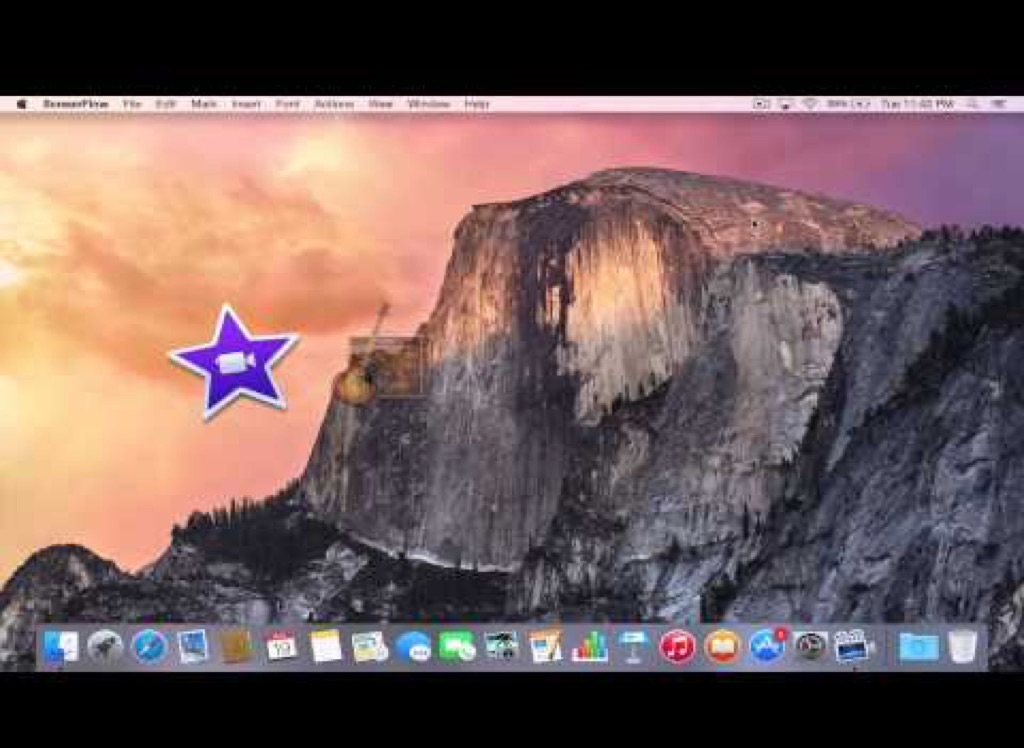Launch iTunes from the Dock
Viewport: 1024px width, 748px height.
(677, 647)
